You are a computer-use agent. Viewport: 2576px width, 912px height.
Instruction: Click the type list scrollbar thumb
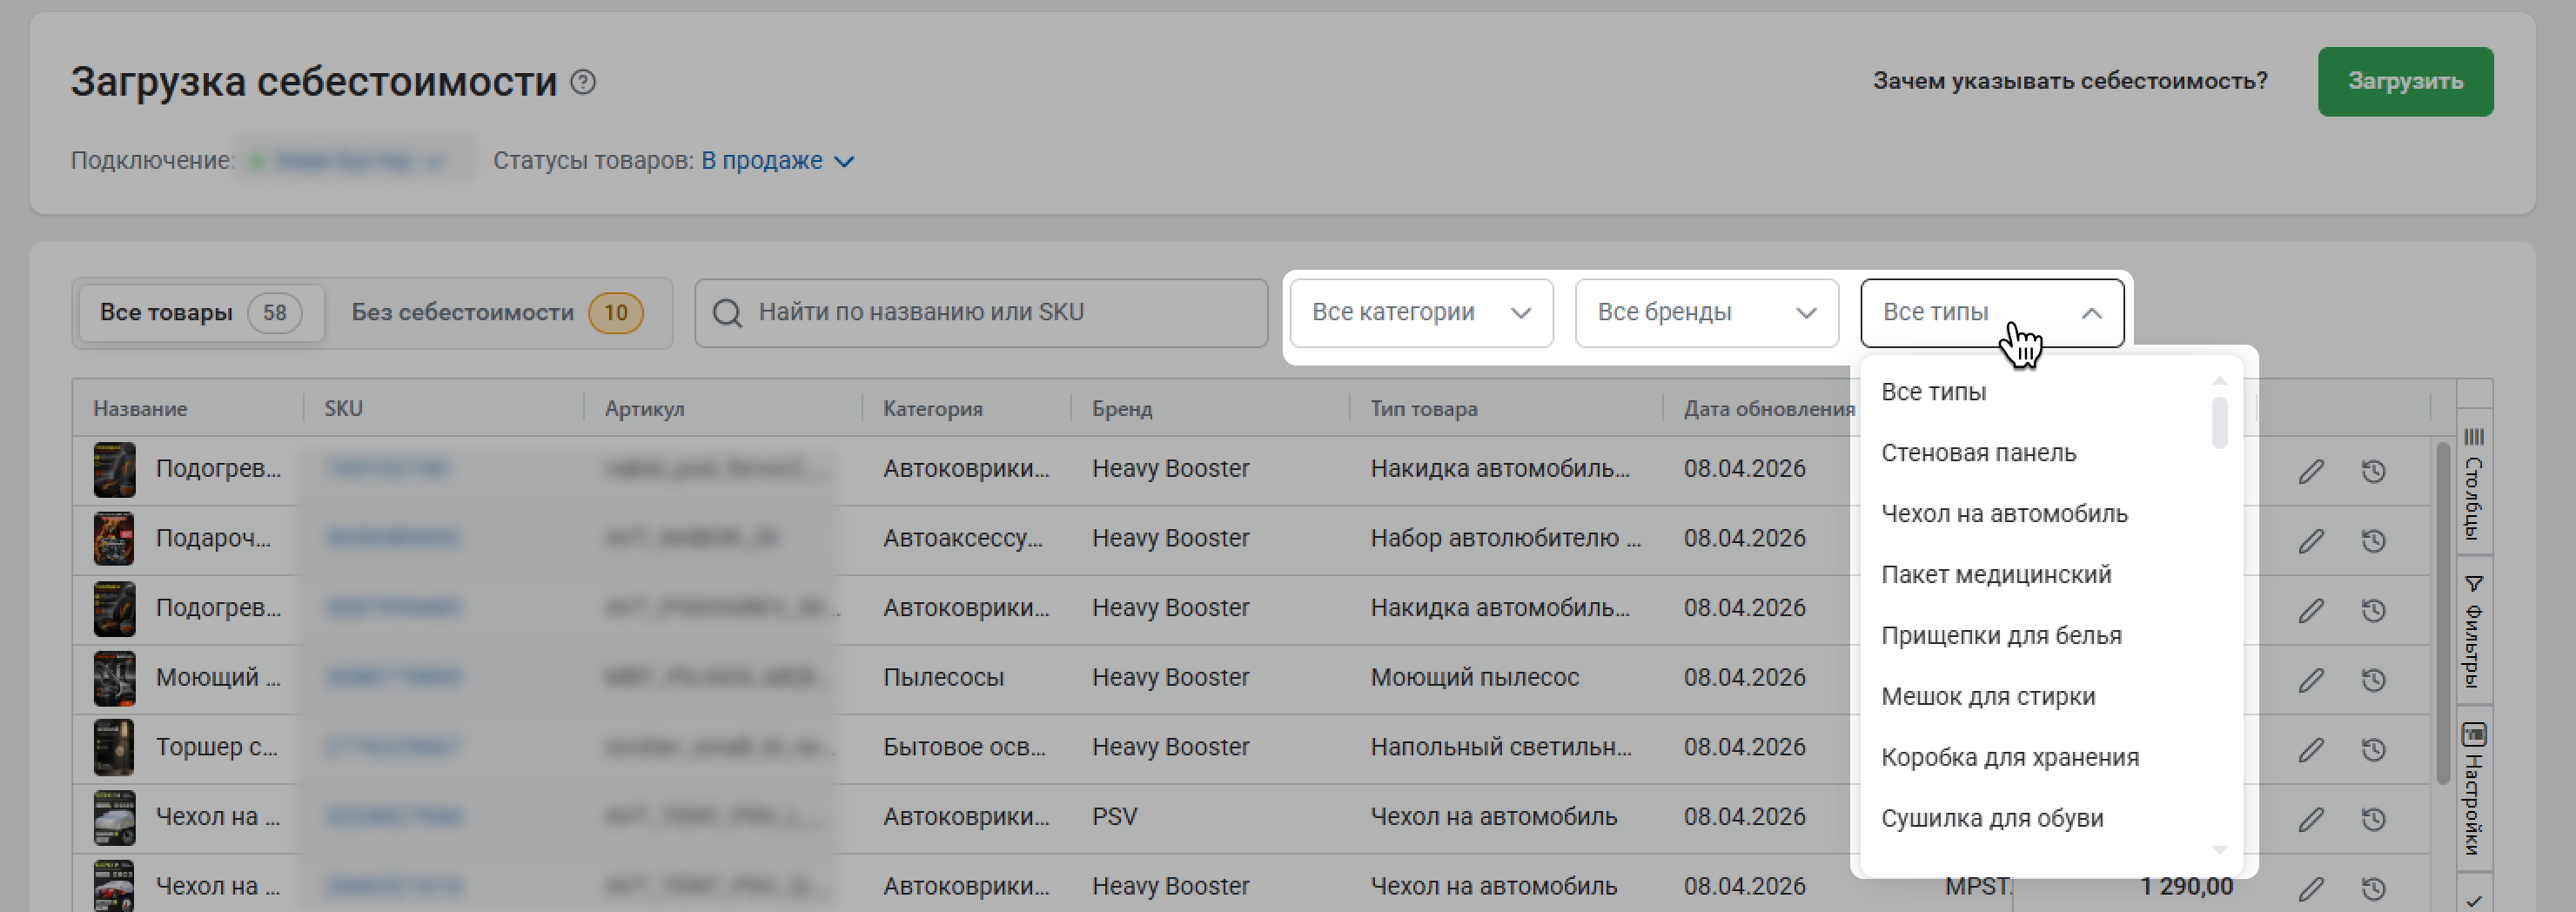(x=2219, y=423)
